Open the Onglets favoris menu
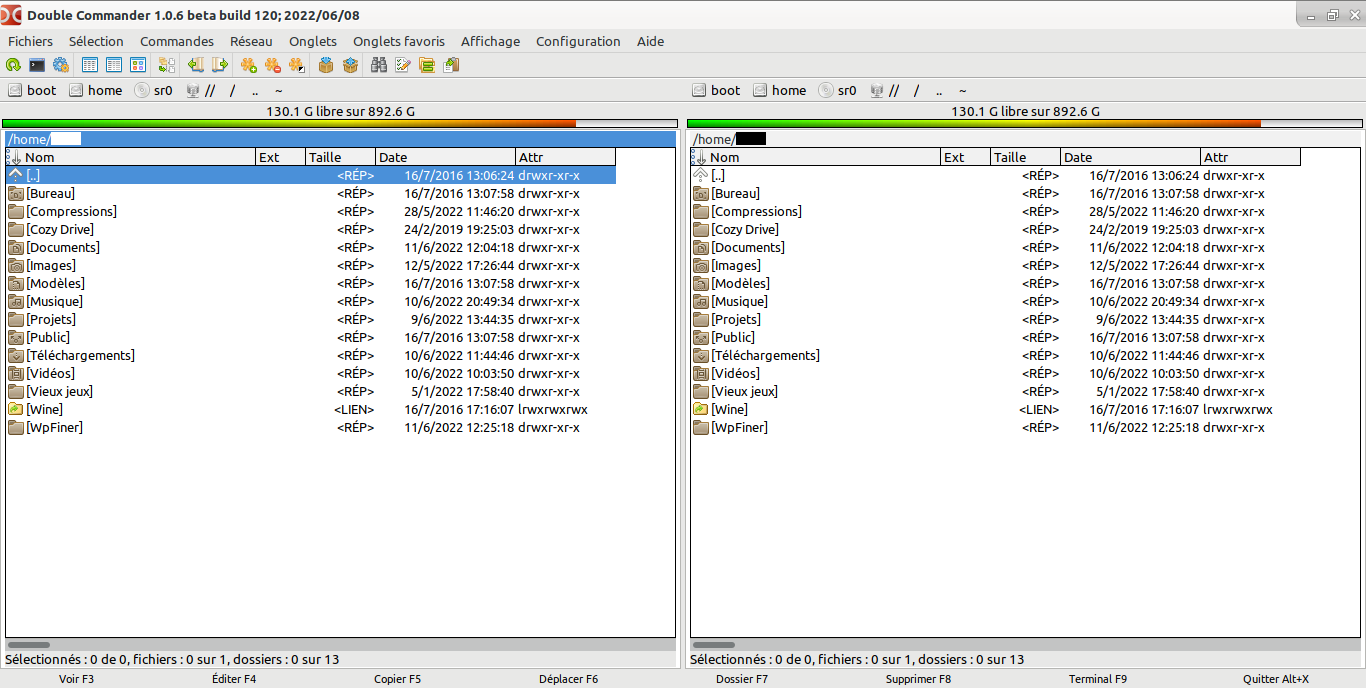This screenshot has height=688, width=1366. point(399,41)
